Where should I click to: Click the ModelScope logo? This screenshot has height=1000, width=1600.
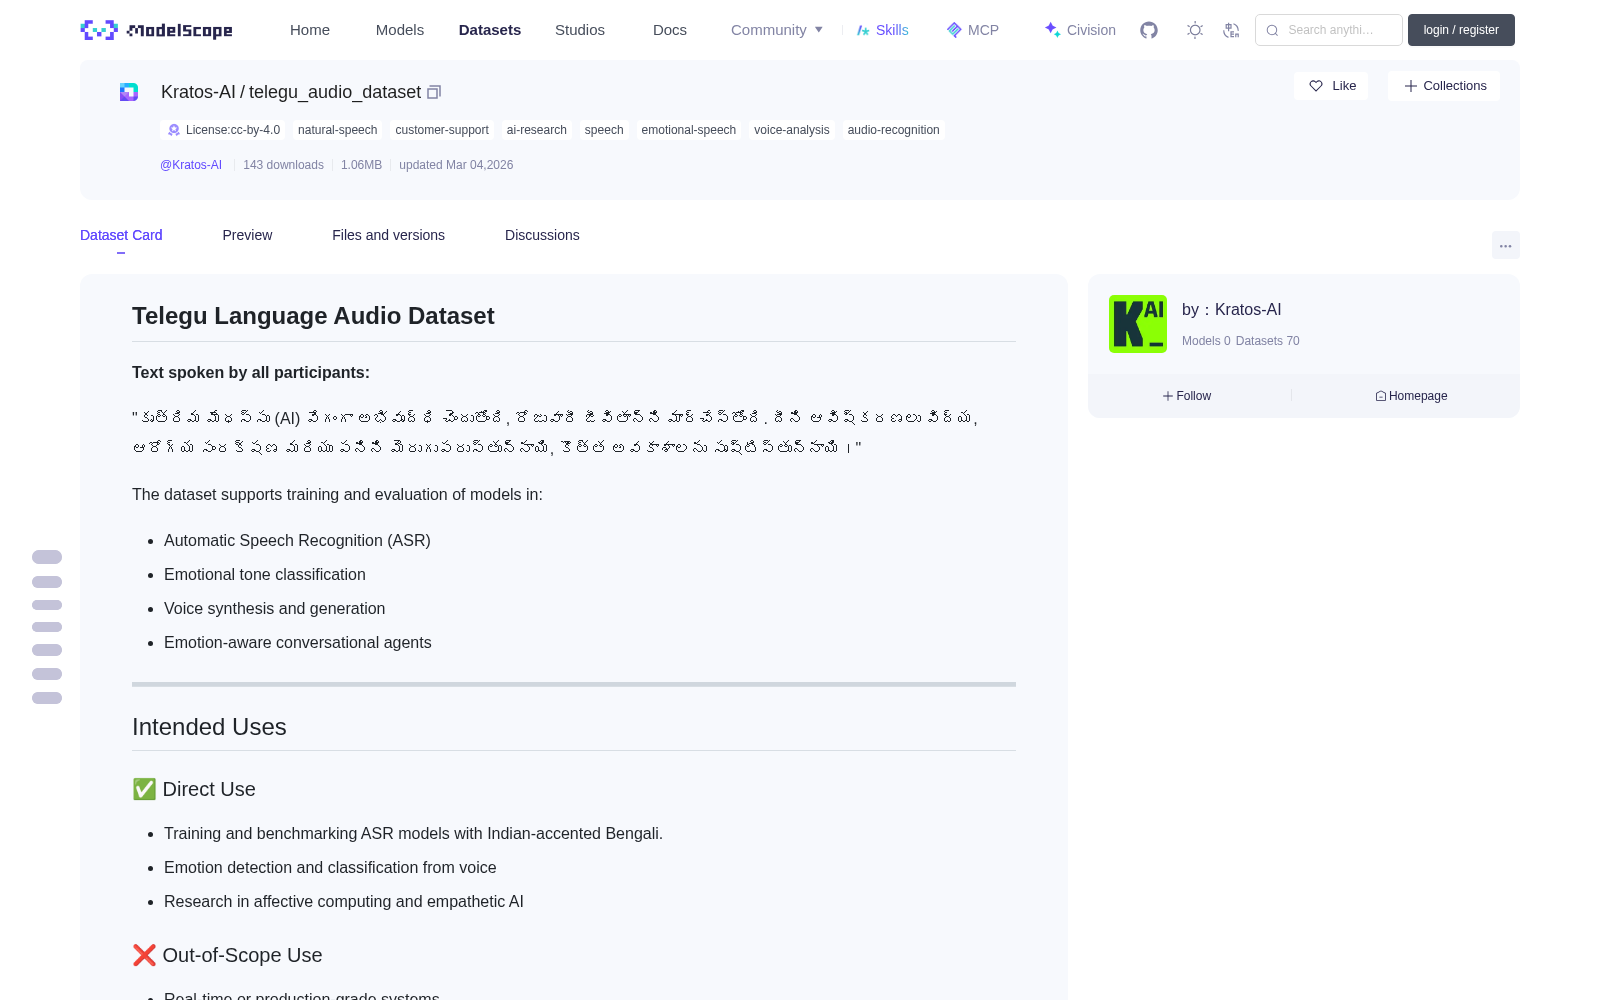pyautogui.click(x=157, y=30)
